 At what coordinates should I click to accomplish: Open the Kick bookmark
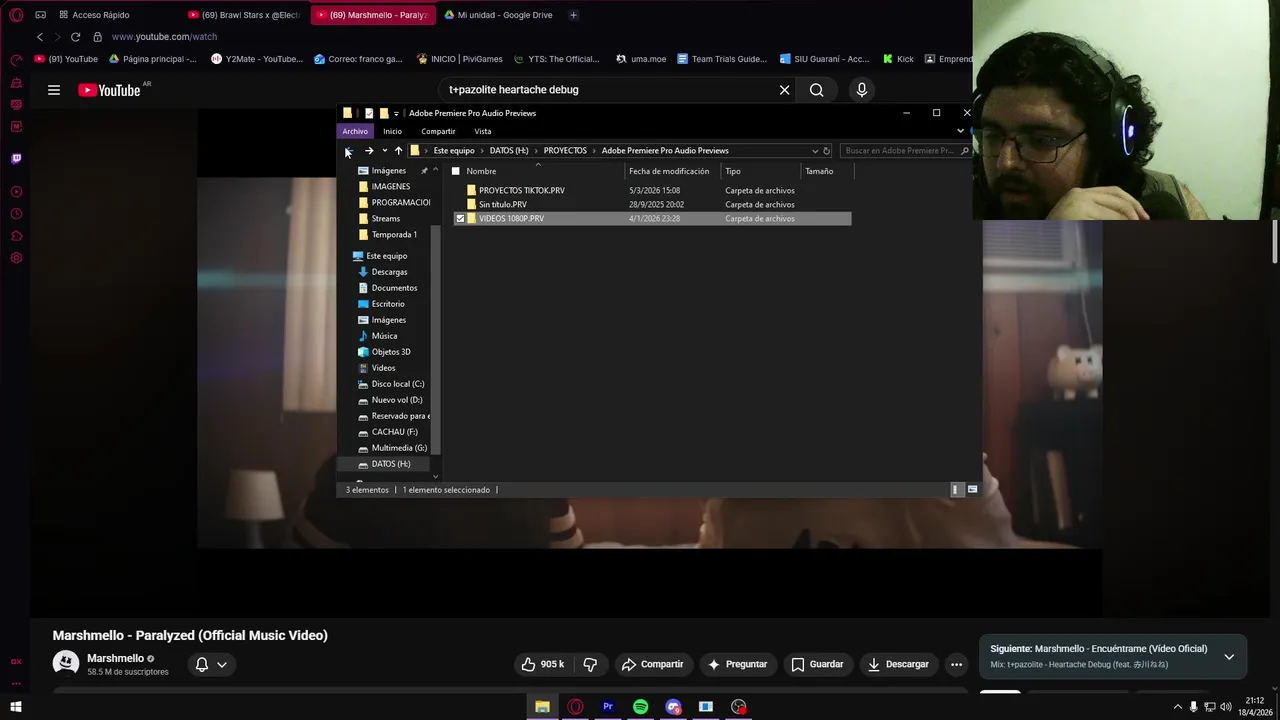point(898,59)
